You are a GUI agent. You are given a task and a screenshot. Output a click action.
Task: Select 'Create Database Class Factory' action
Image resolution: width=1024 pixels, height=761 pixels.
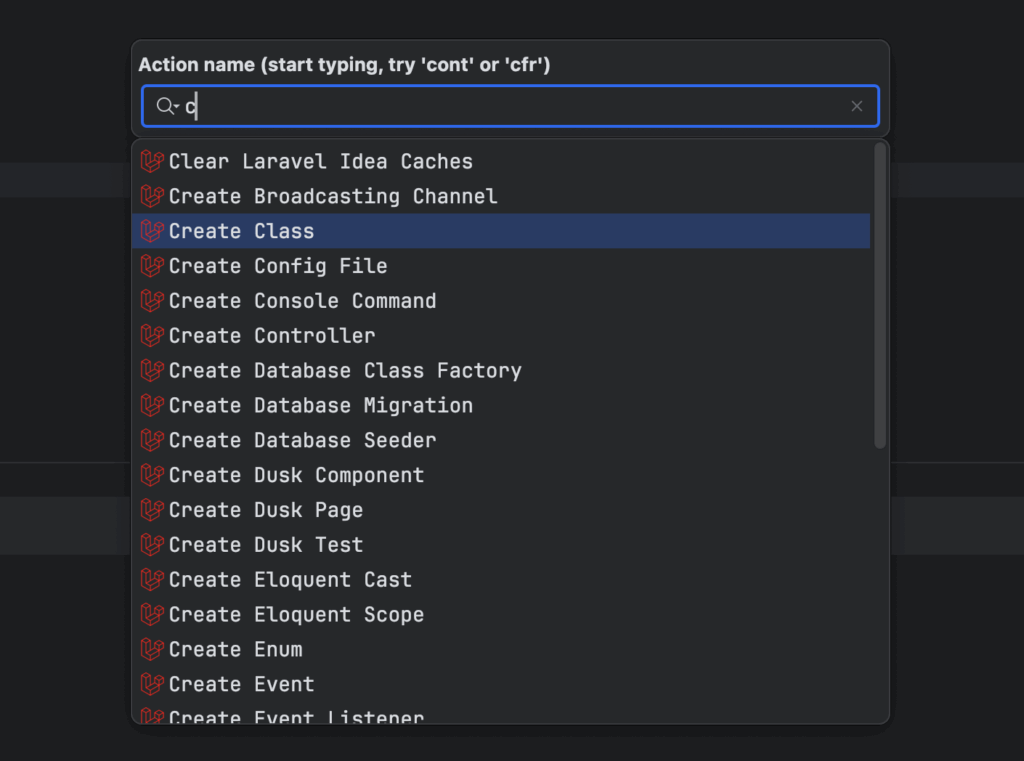pos(501,370)
